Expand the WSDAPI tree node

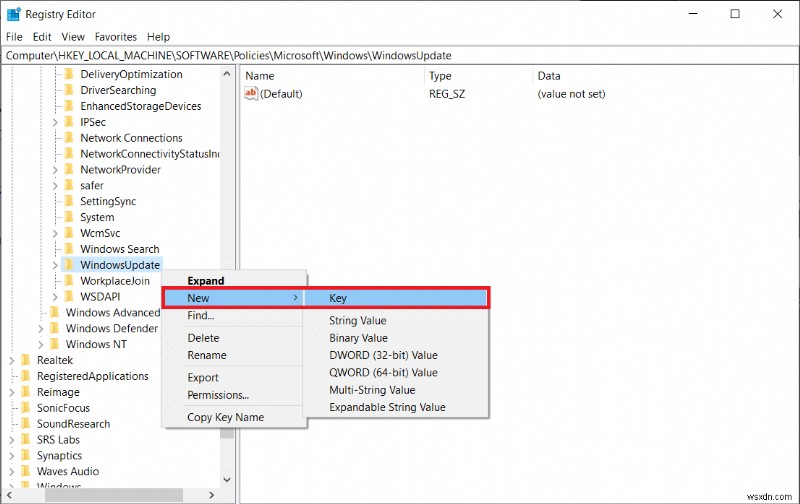point(55,297)
